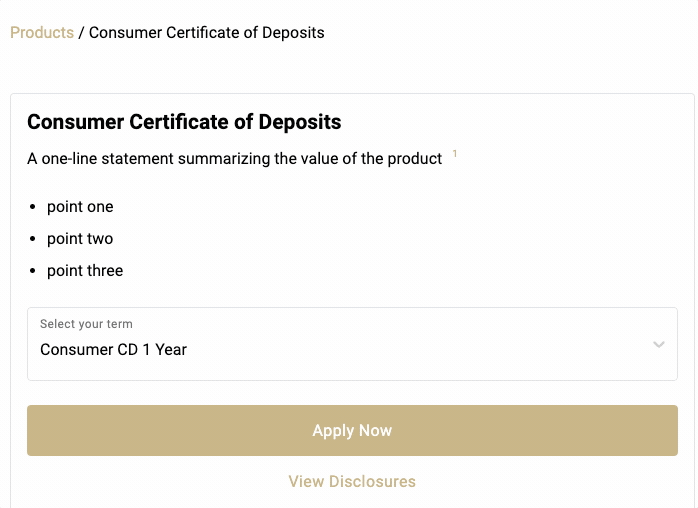The height and width of the screenshot is (508, 698).
Task: Open the Select your term dropdown
Action: (352, 344)
